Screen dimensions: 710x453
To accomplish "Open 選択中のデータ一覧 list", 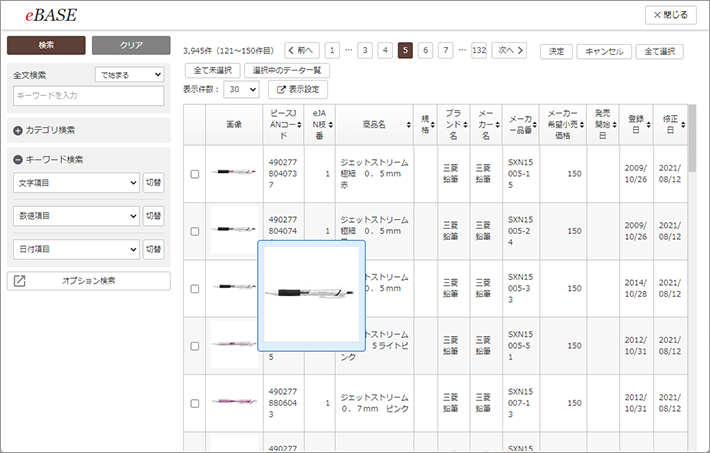I will pos(287,71).
